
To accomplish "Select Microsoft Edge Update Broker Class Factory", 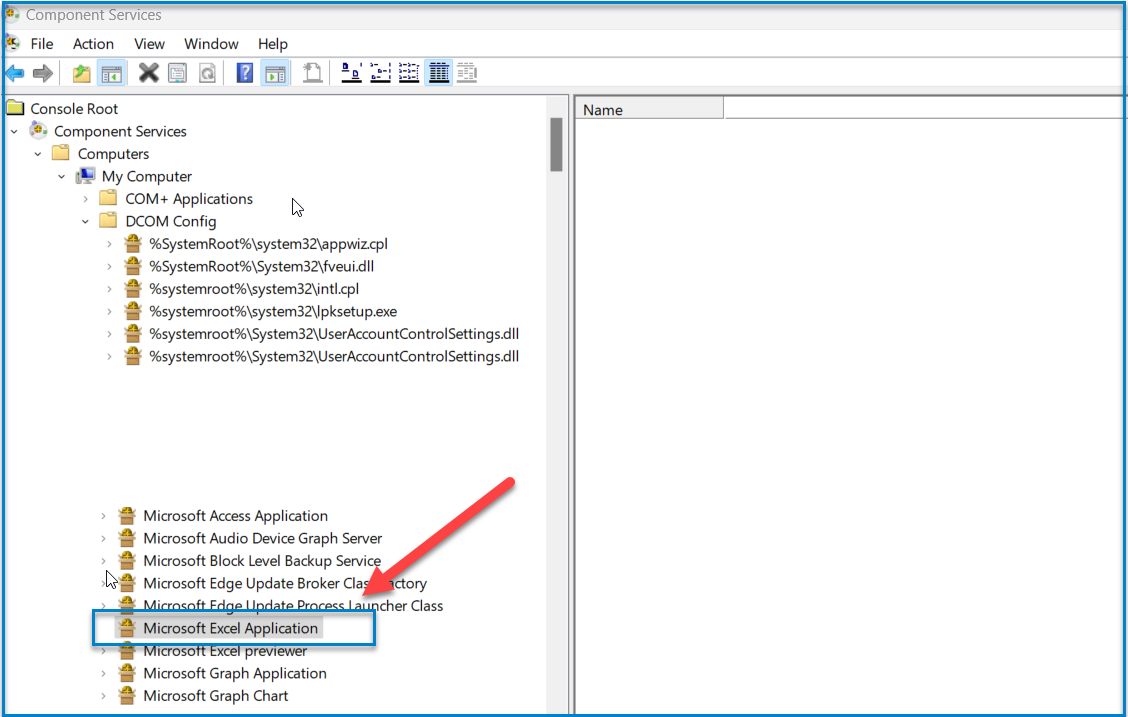I will coord(285,583).
